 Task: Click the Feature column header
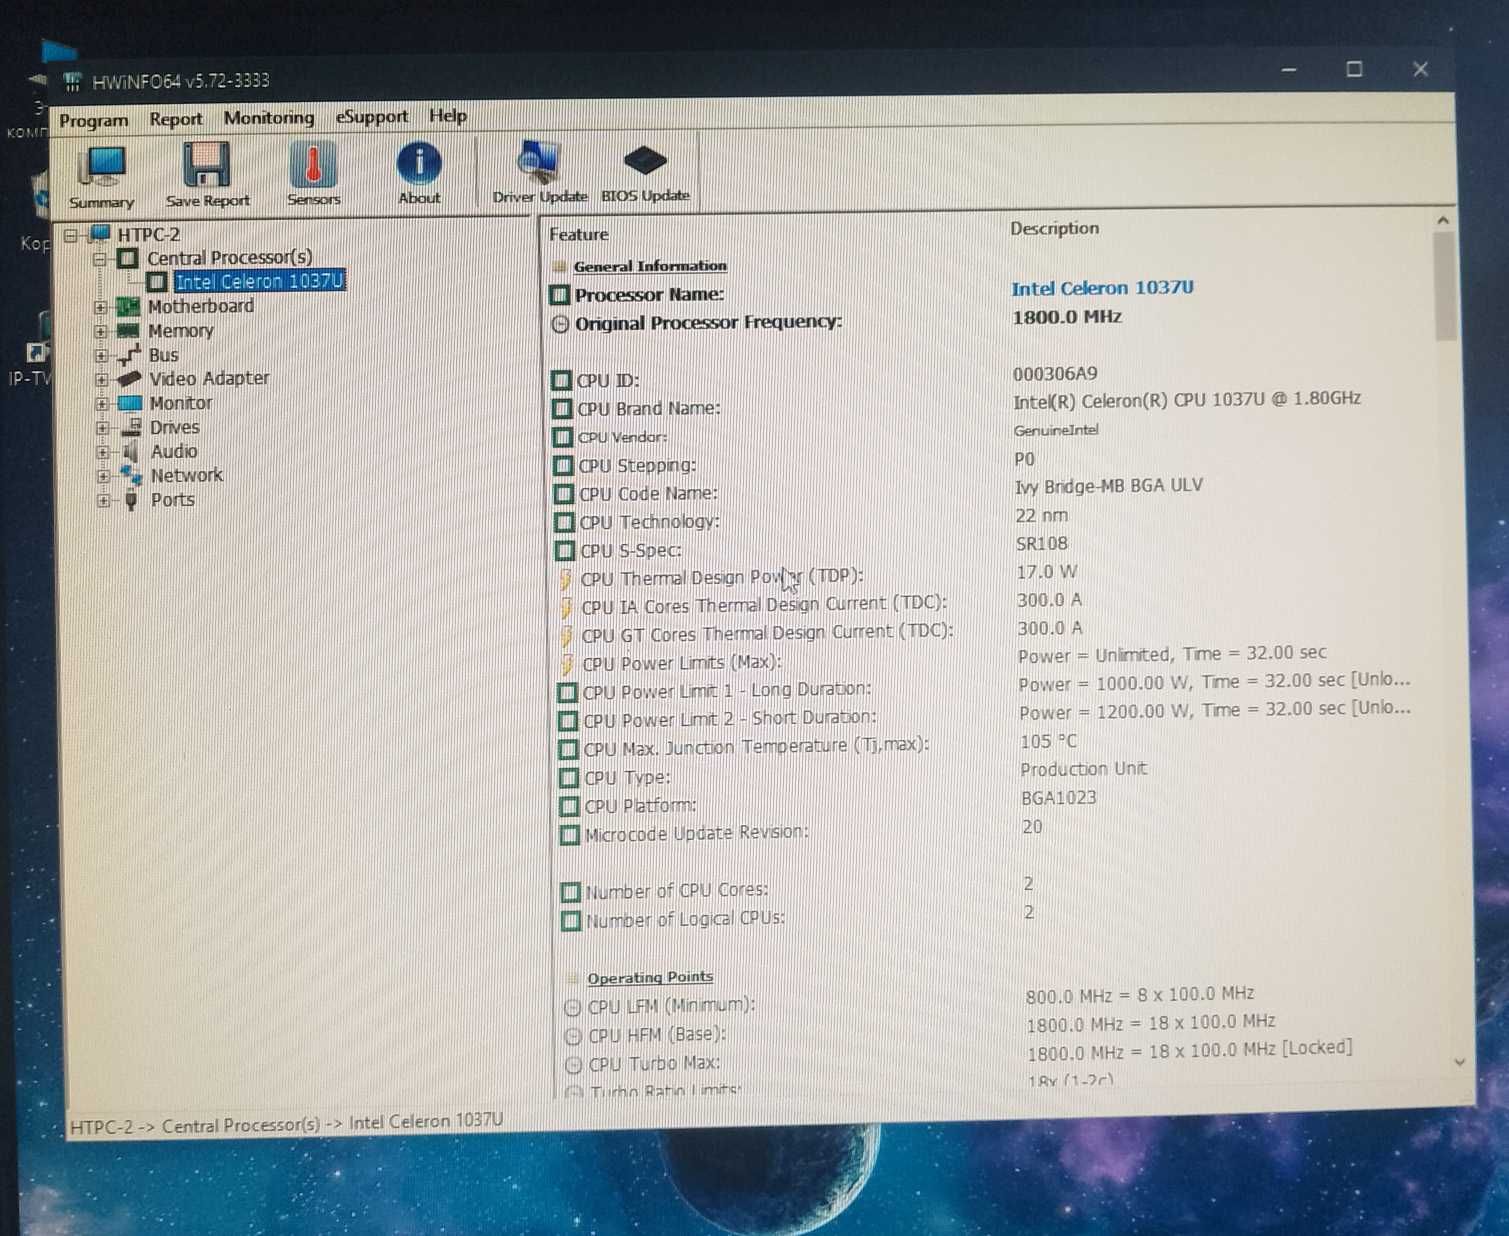pyautogui.click(x=579, y=235)
